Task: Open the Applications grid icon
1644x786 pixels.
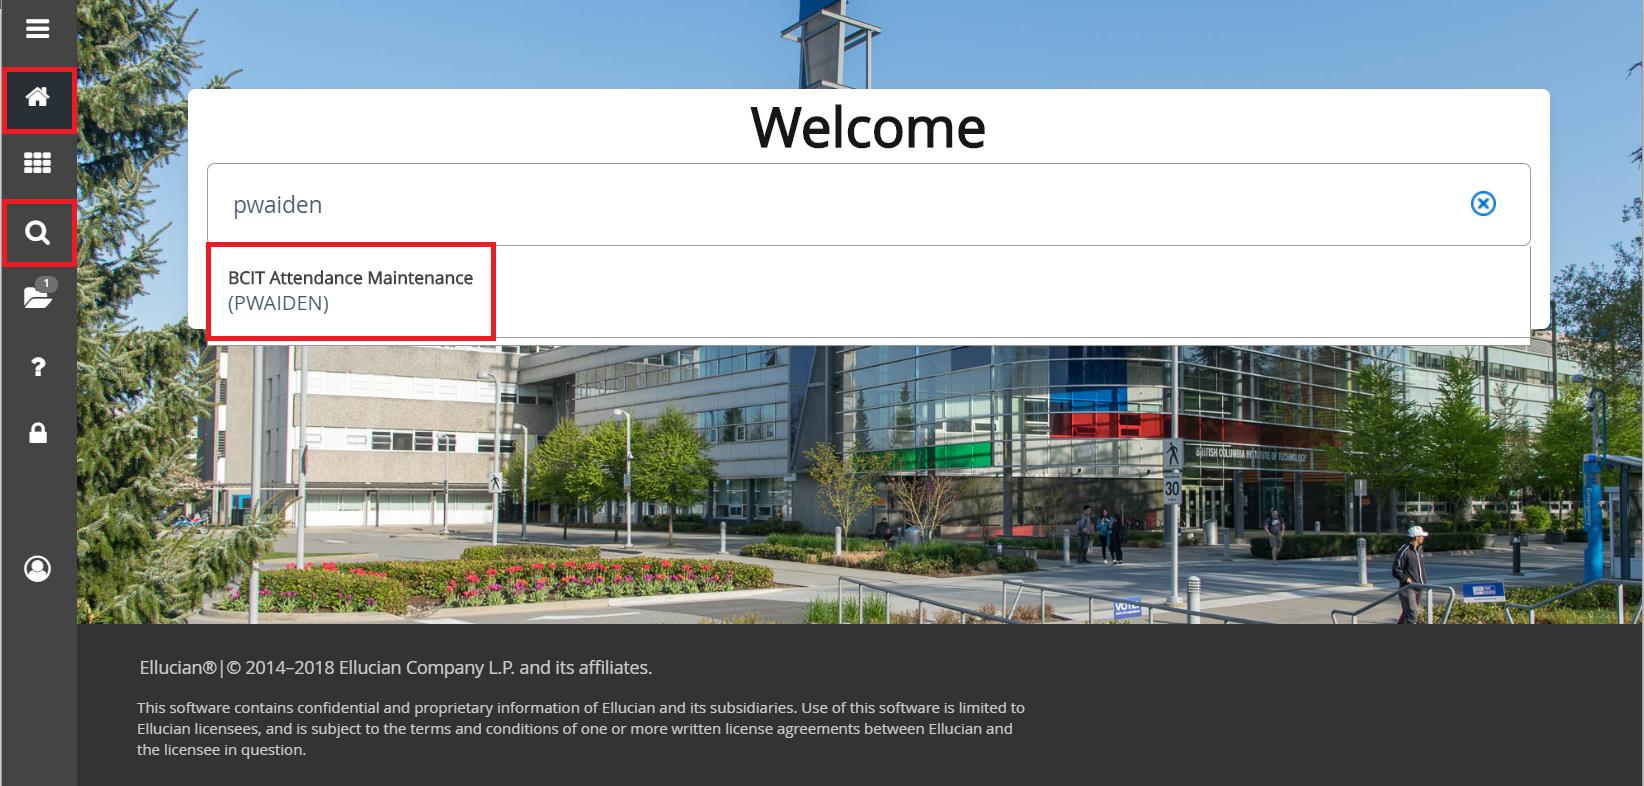Action: 37,163
